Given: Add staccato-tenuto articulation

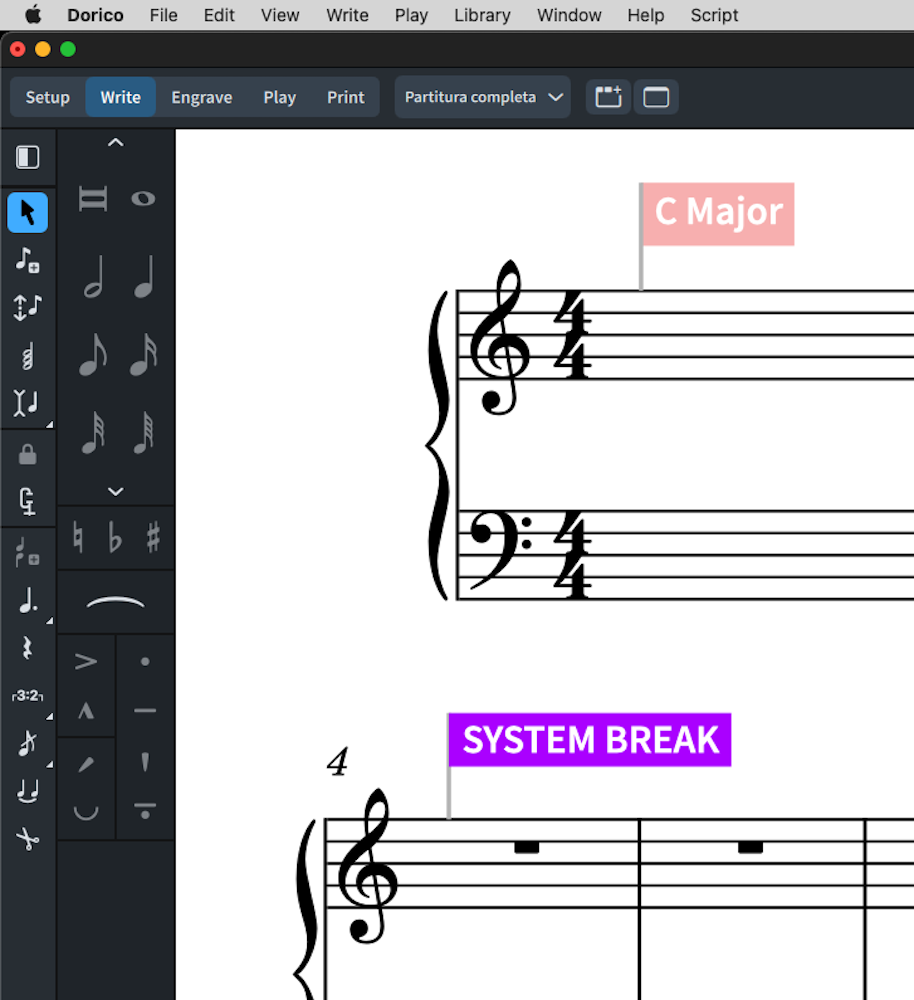Looking at the screenshot, I should click(145, 811).
